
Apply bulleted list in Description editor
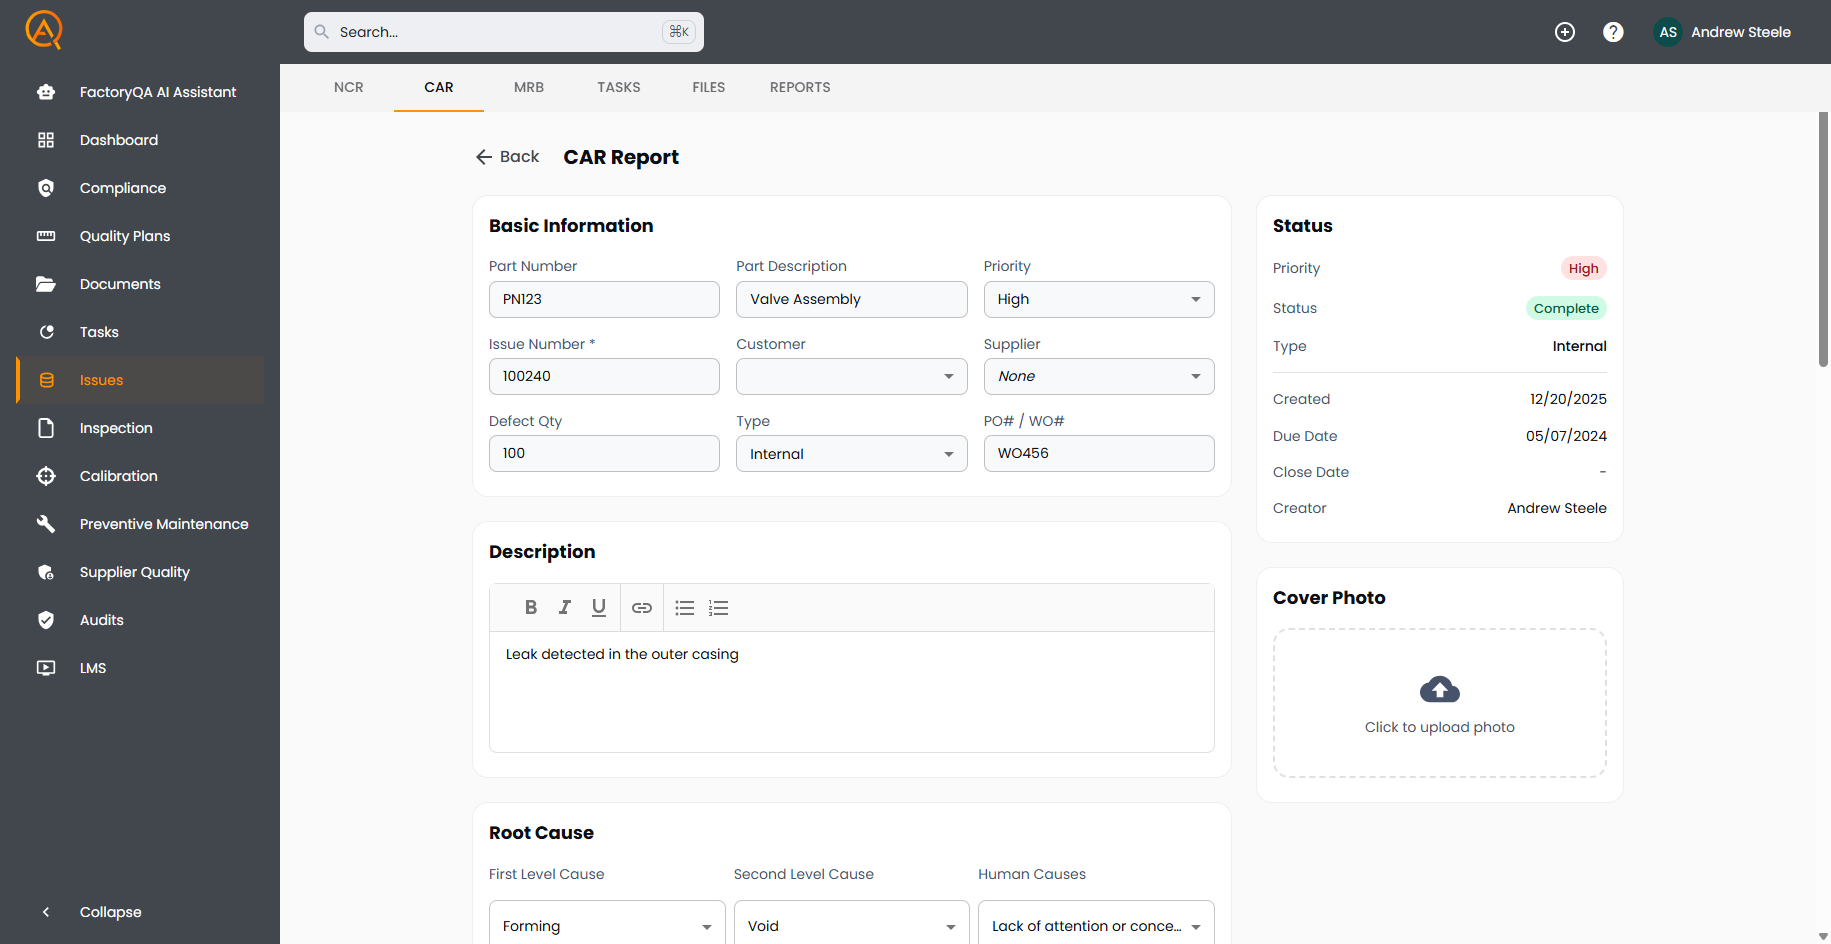pos(685,608)
